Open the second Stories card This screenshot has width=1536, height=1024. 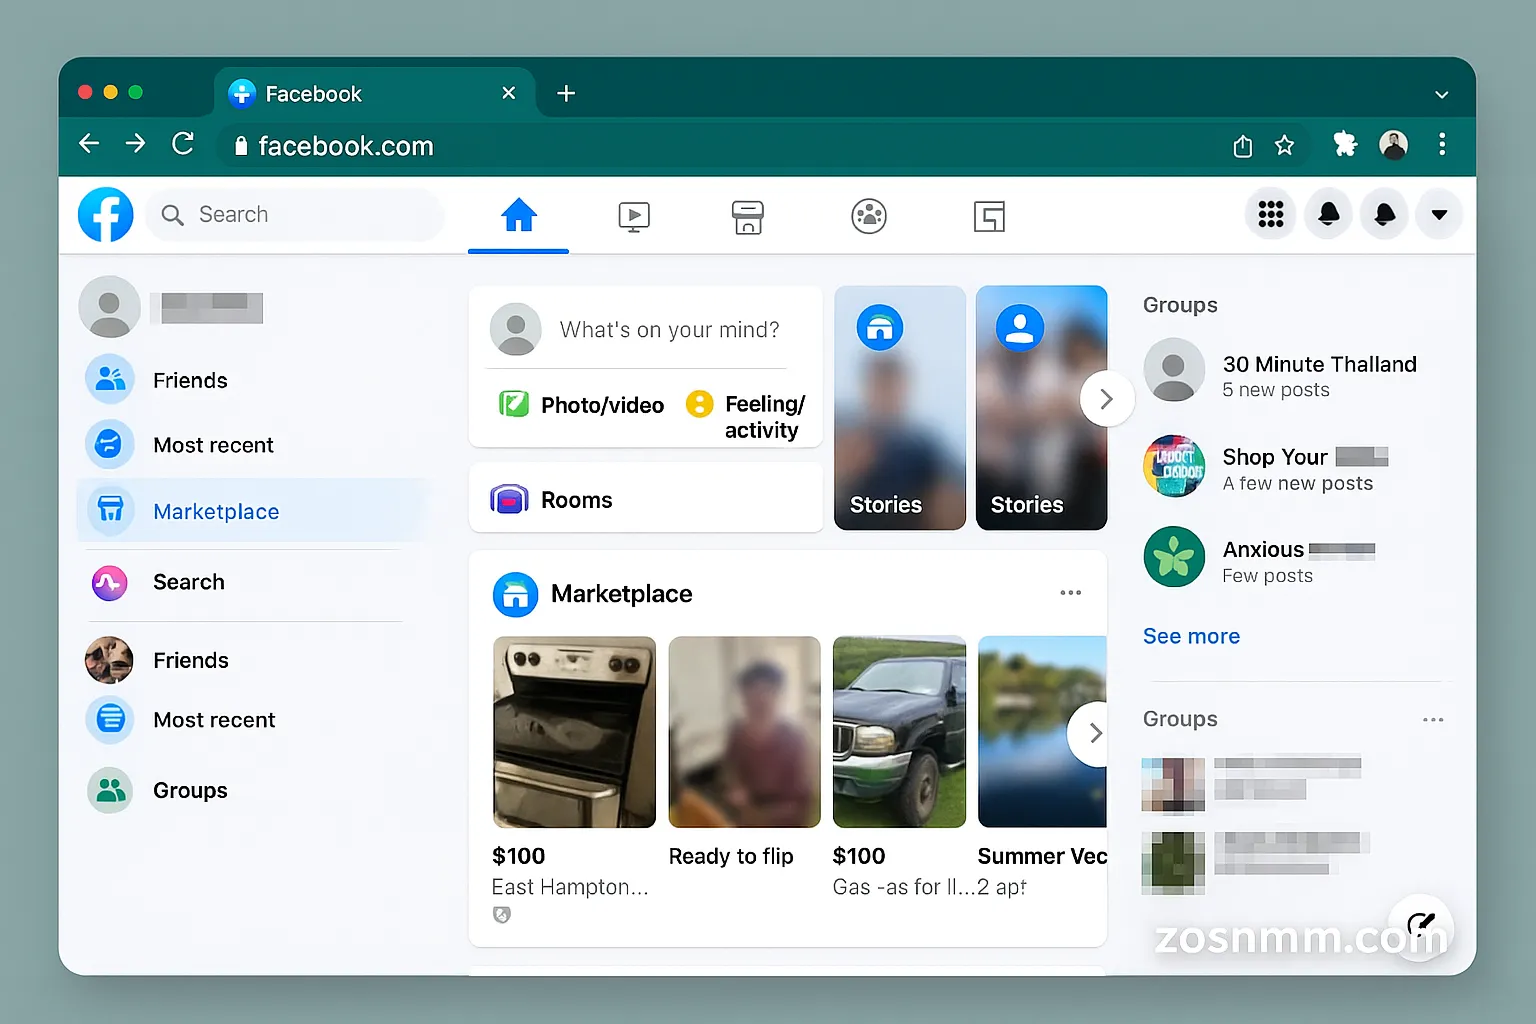tap(1041, 407)
